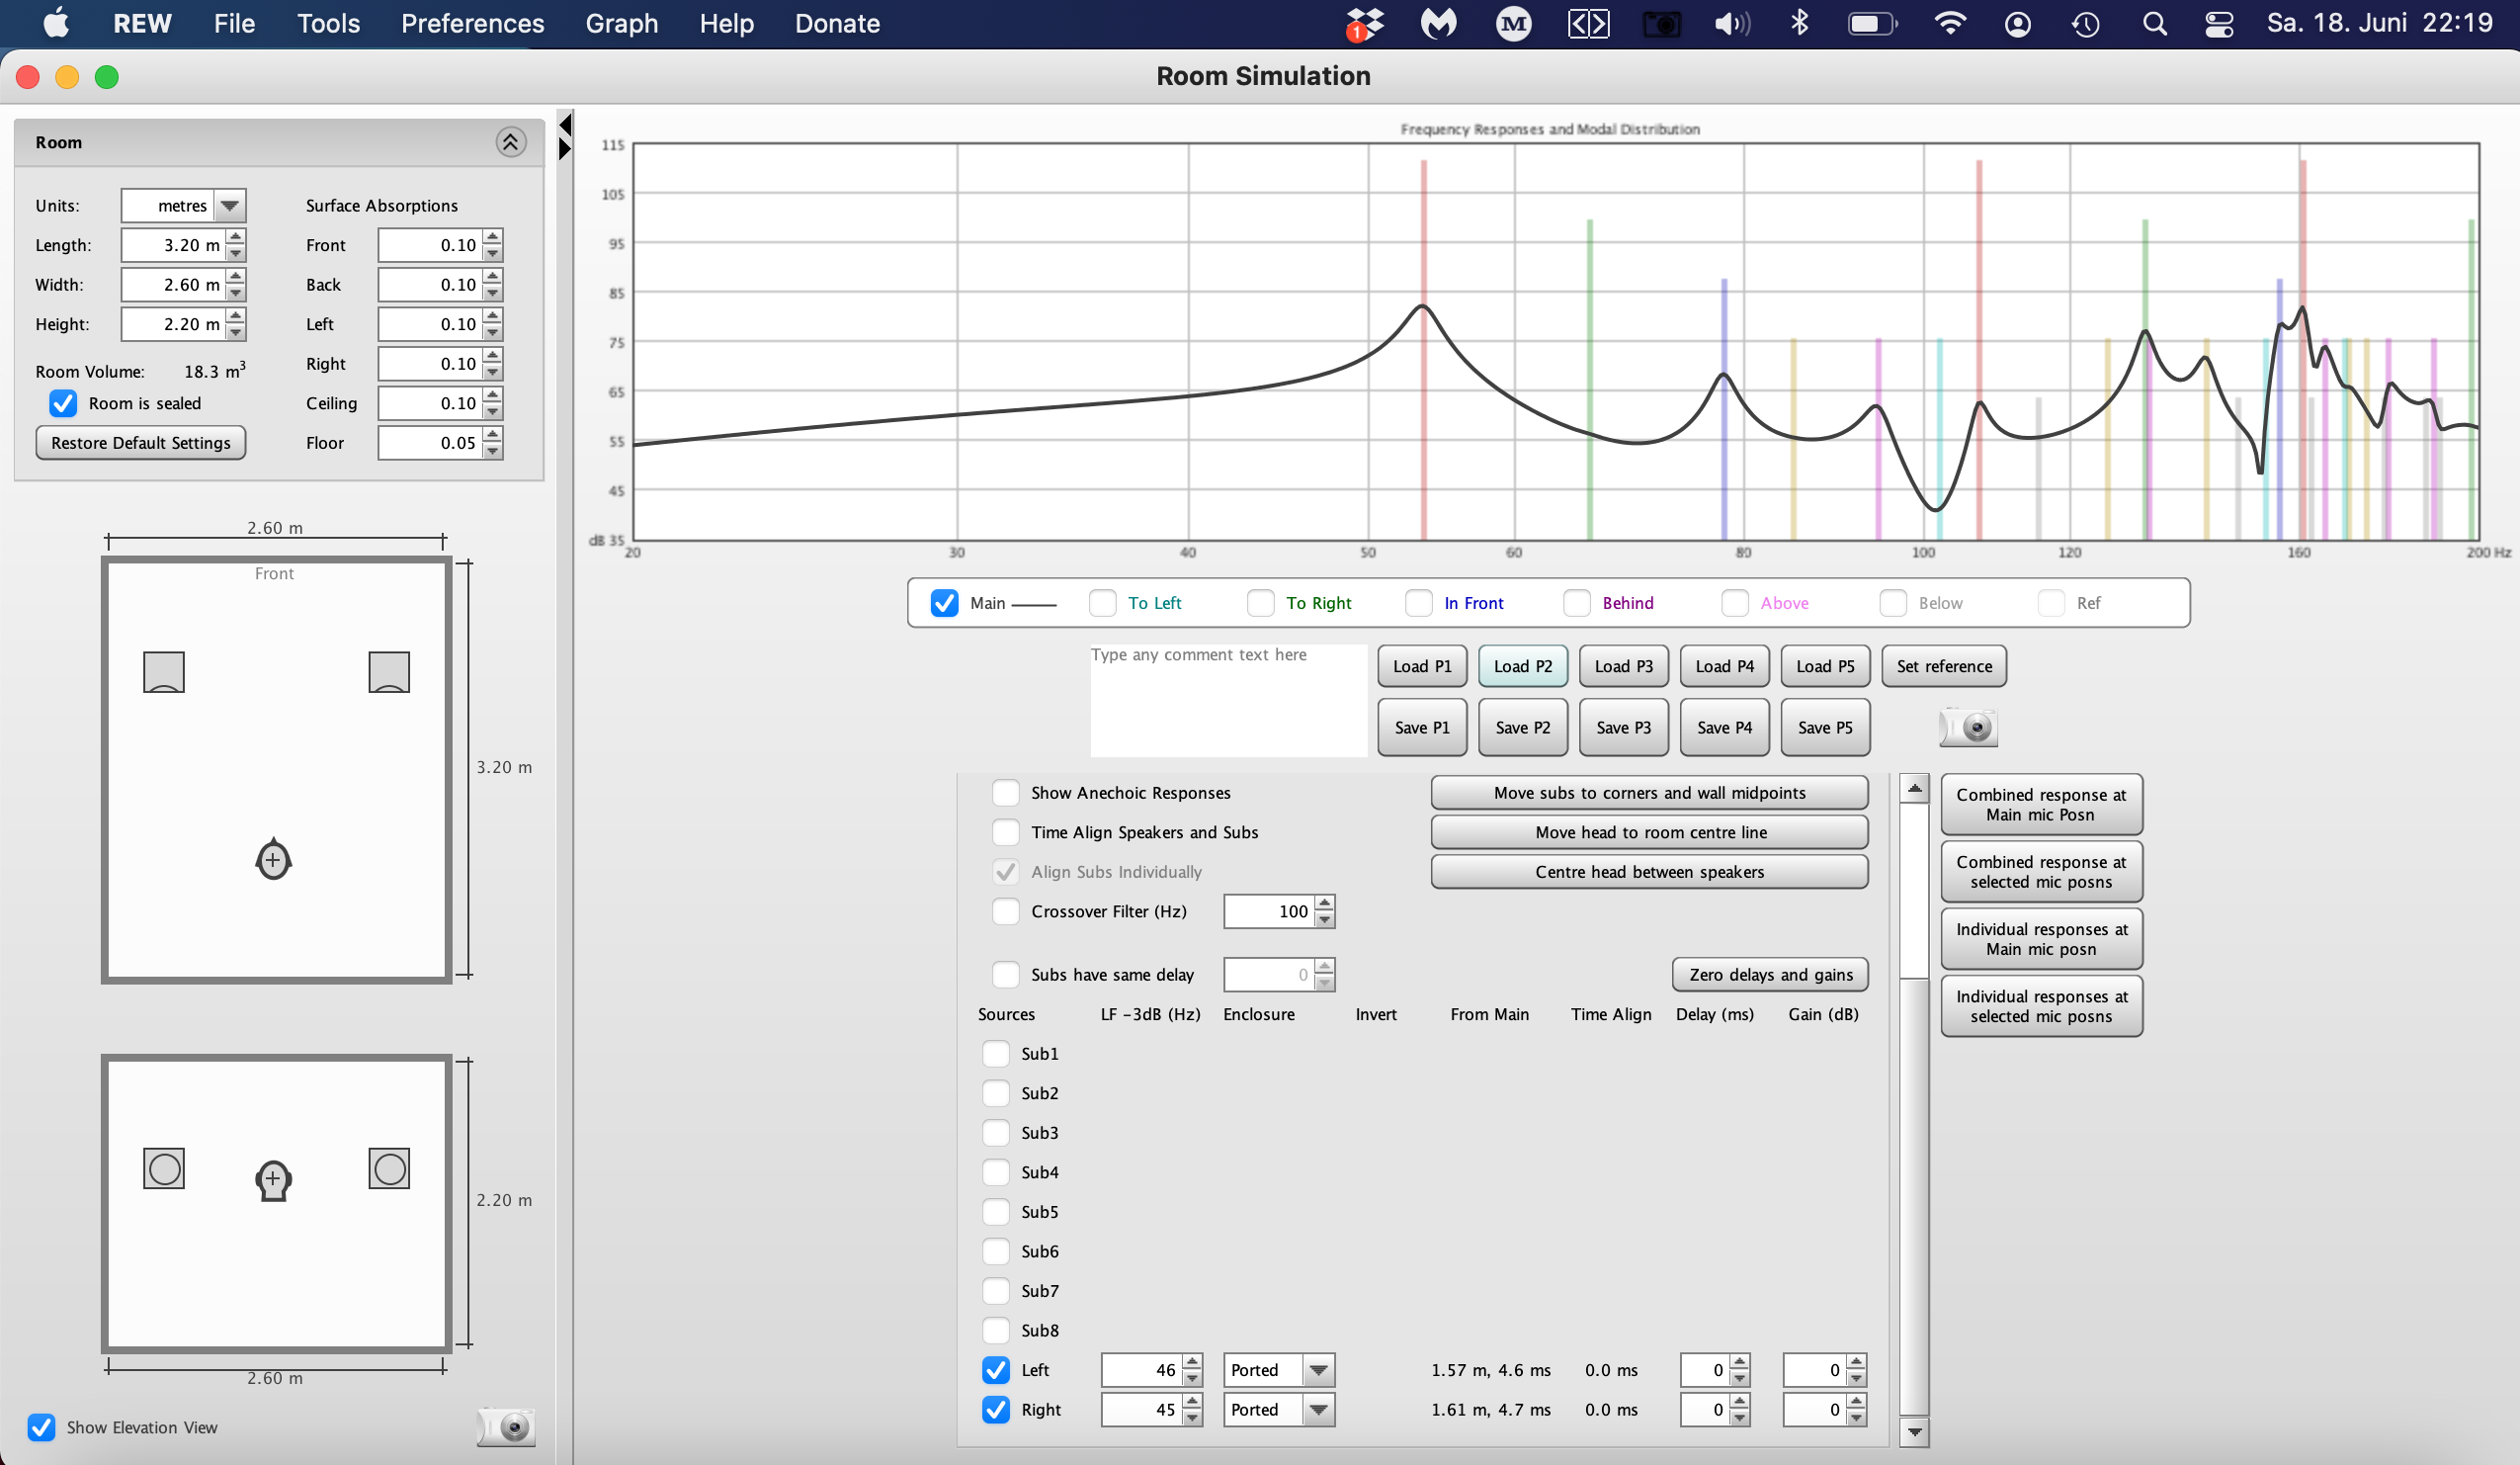Uncheck the Main trace checkbox

pyautogui.click(x=944, y=603)
